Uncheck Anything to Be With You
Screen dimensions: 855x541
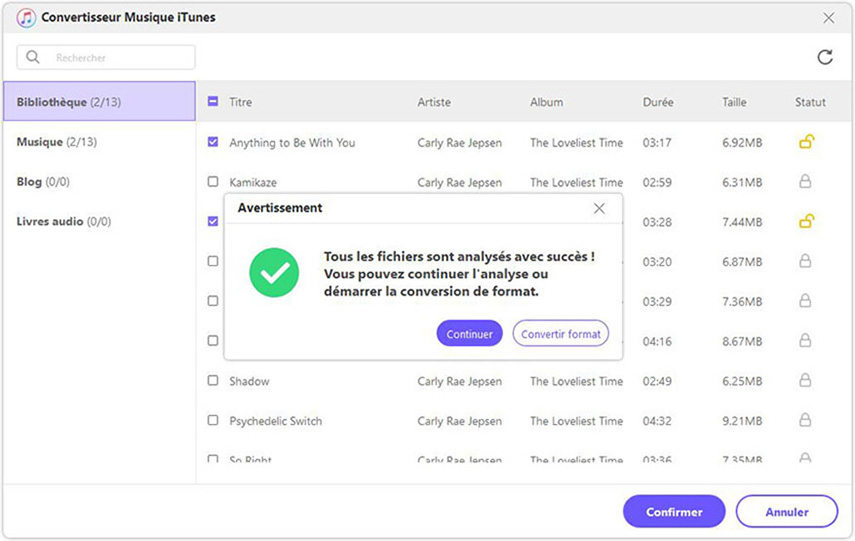pyautogui.click(x=213, y=142)
